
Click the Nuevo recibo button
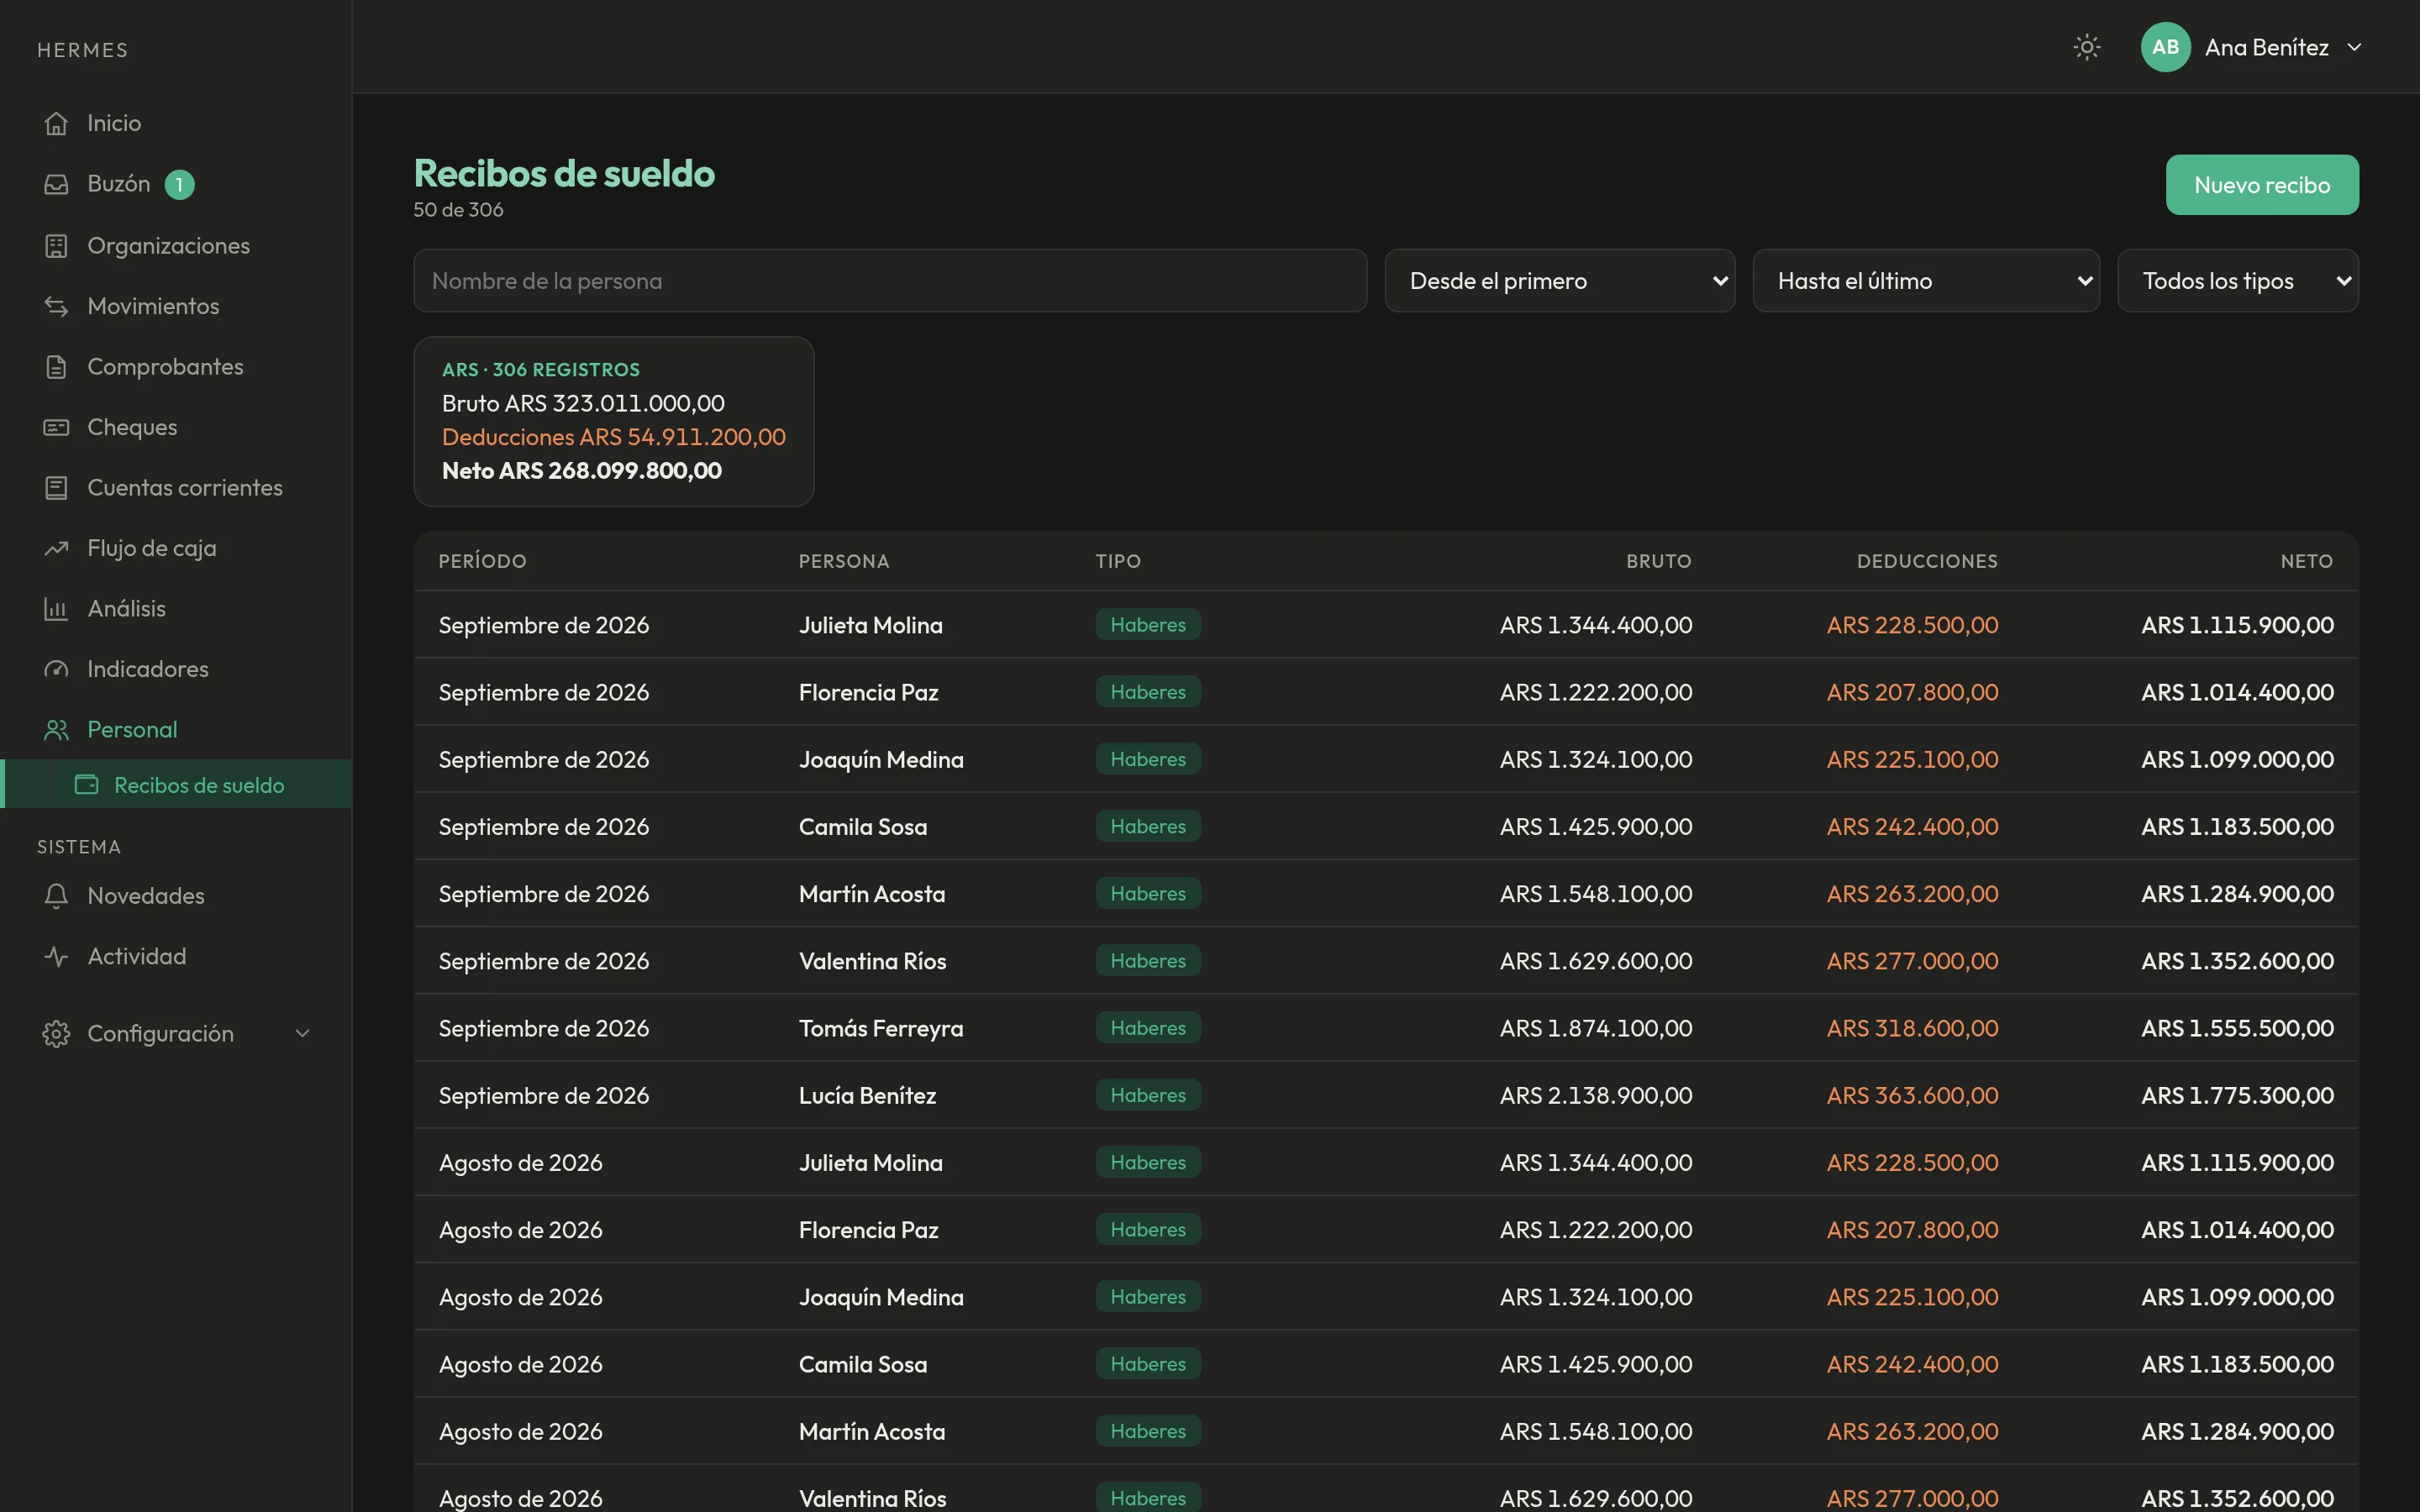[2261, 185]
